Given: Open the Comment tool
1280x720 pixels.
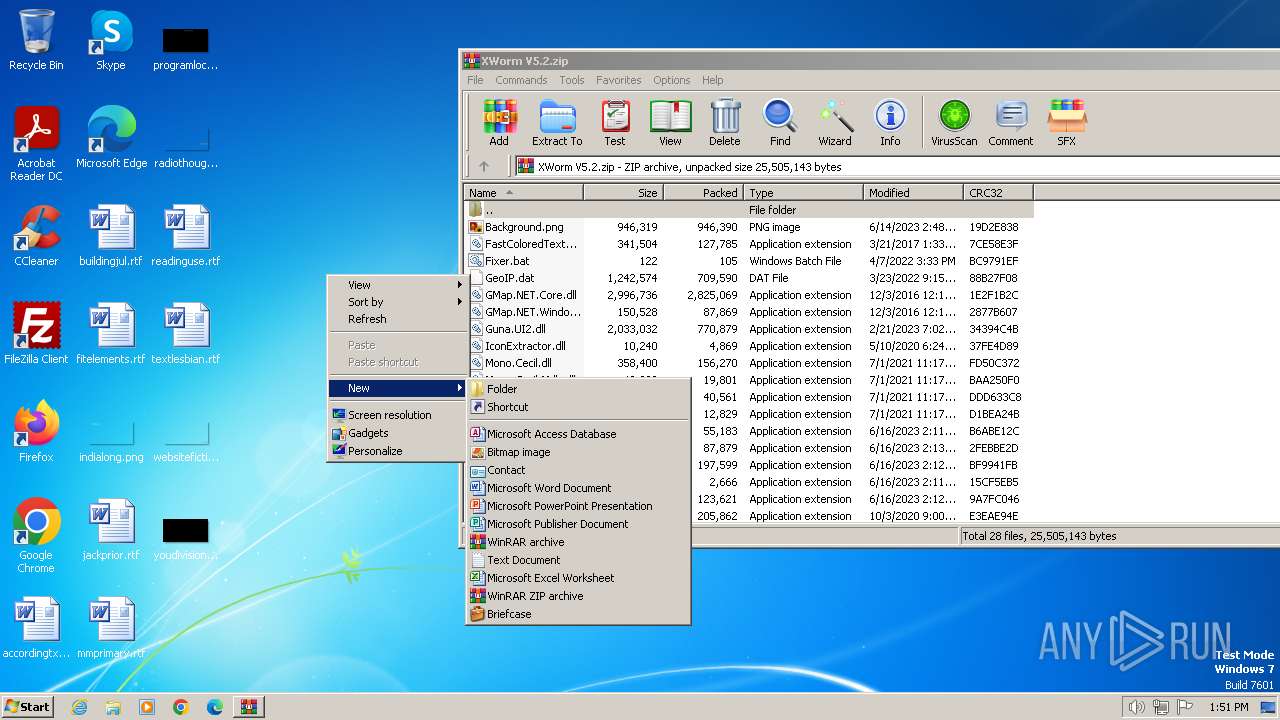Looking at the screenshot, I should (x=1011, y=123).
